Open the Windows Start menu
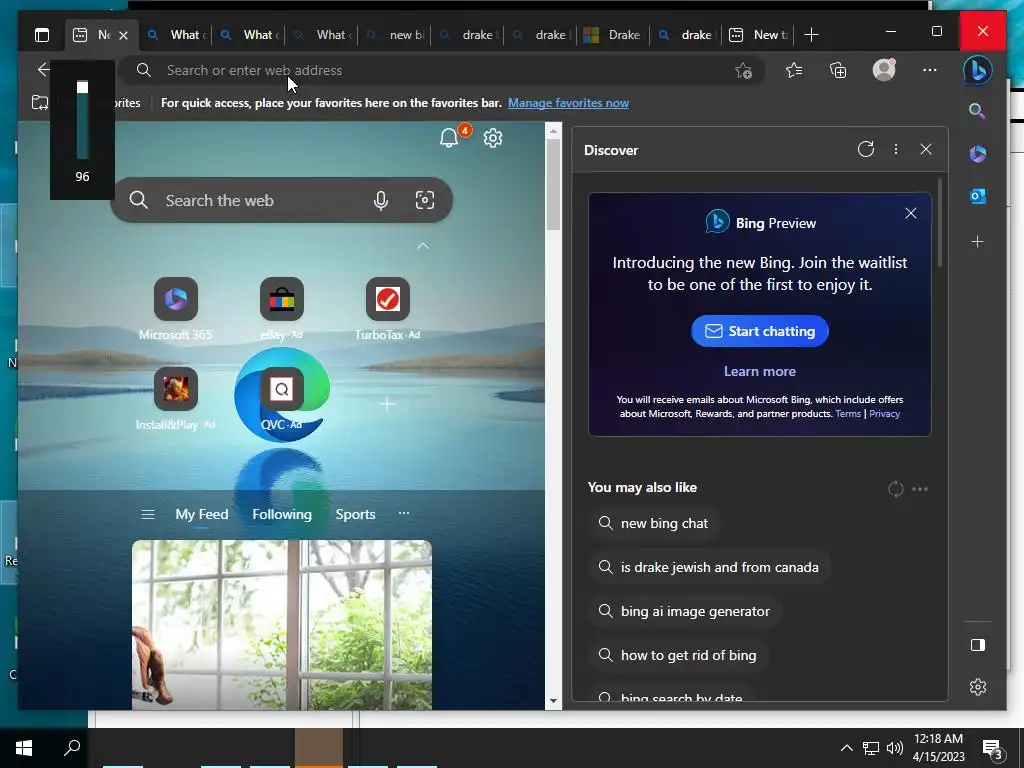Image resolution: width=1024 pixels, height=768 pixels. point(24,748)
